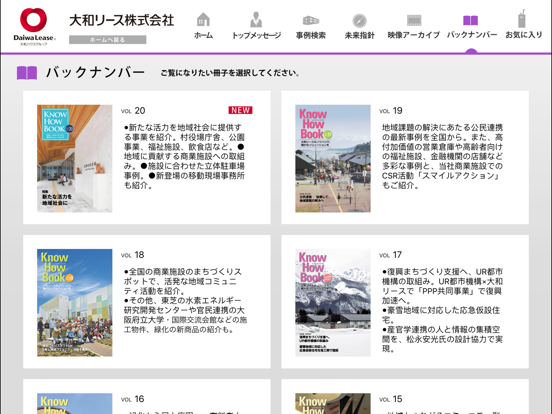This screenshot has height=414, width=552.
Task: Open the 未来指針 compass icon
Action: [x=359, y=21]
